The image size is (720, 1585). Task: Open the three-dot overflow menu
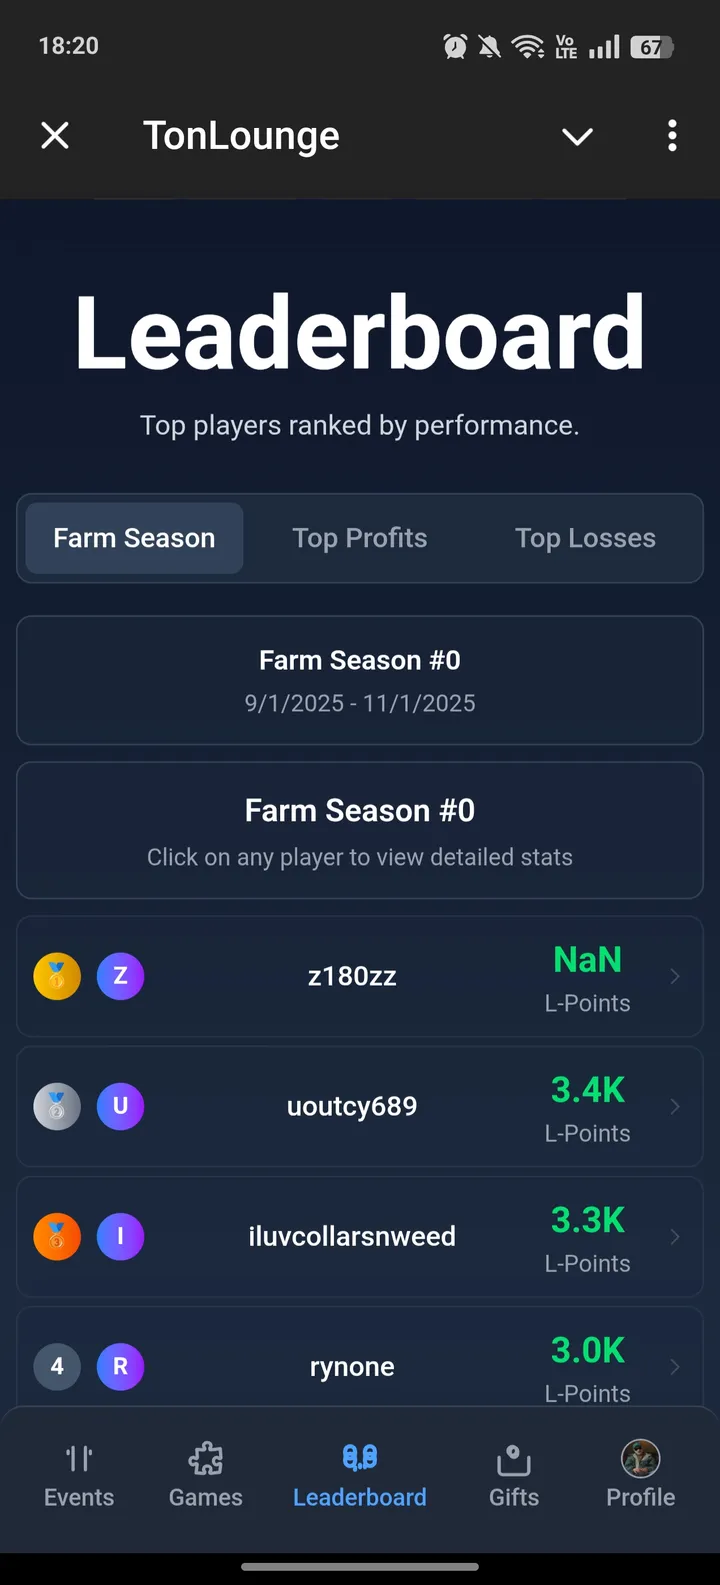[672, 136]
